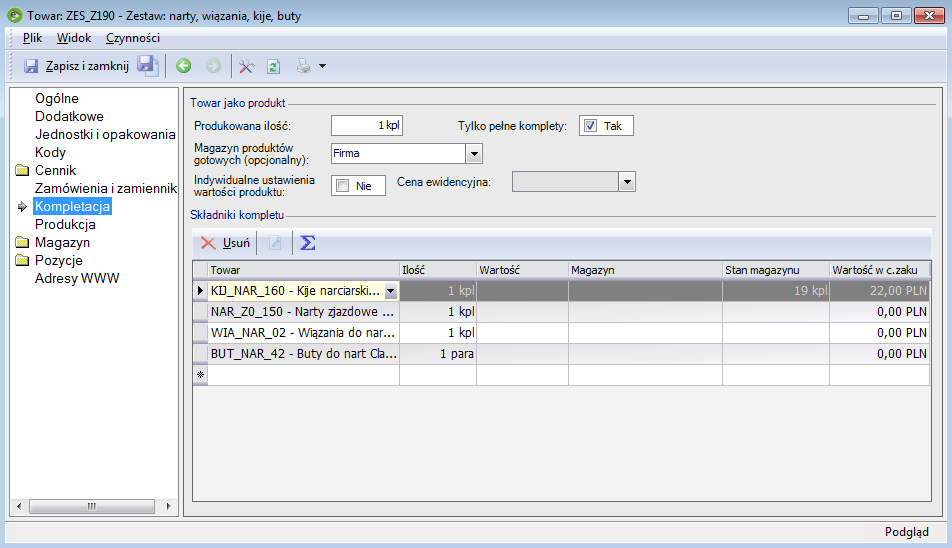Click the printer icon
The width and height of the screenshot is (952, 548).
pyautogui.click(x=304, y=66)
